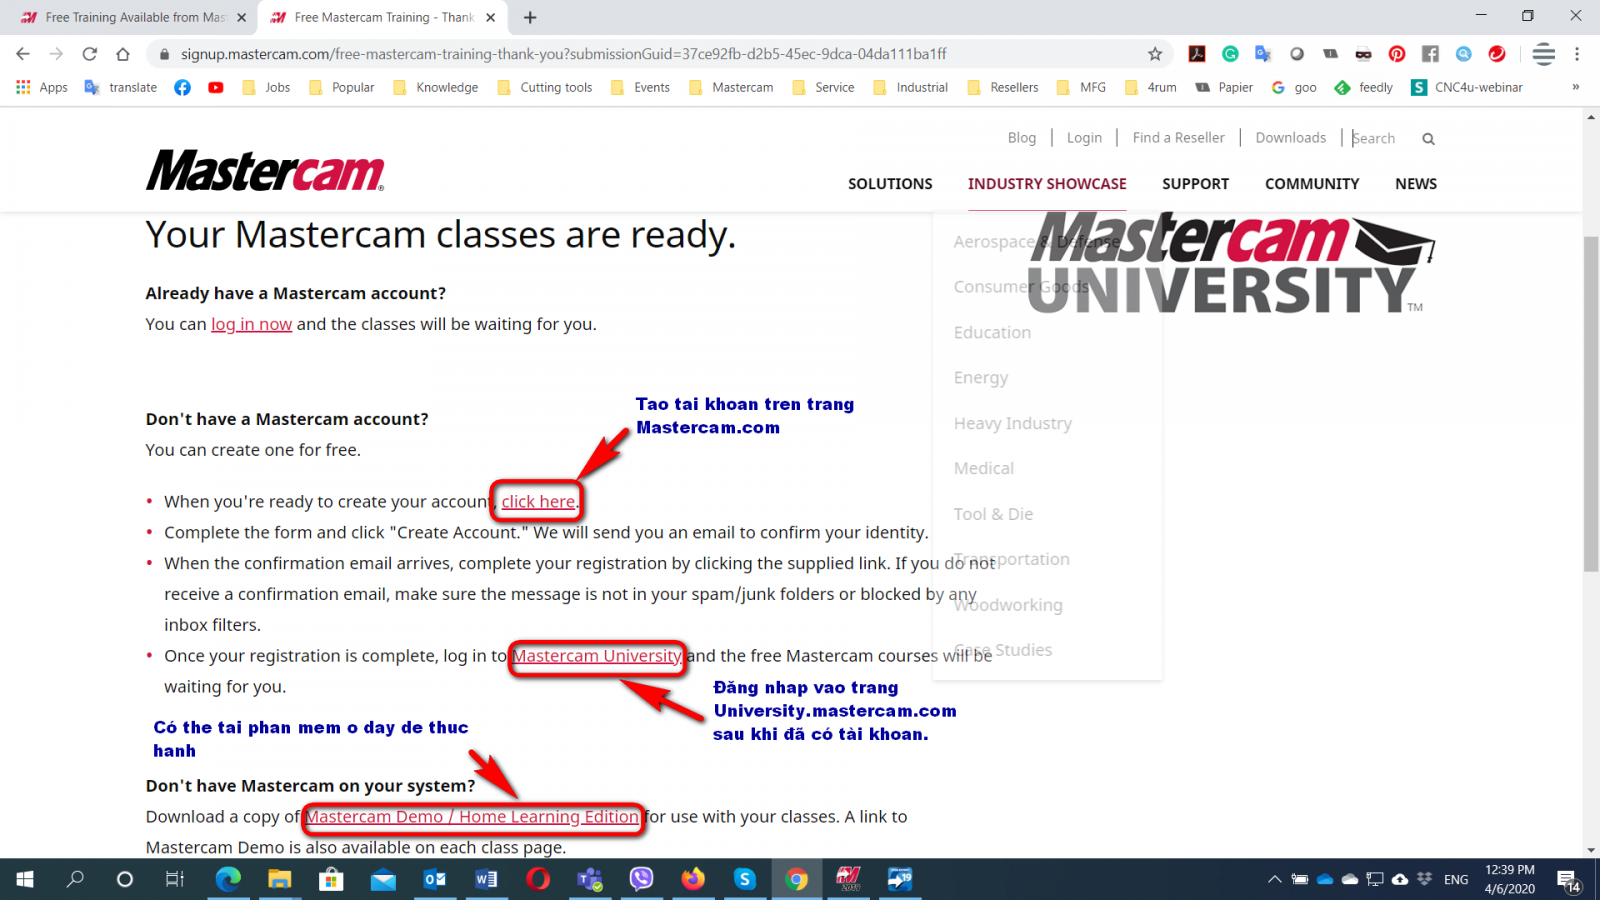Open the Jobs bookmarks folder

click(266, 88)
